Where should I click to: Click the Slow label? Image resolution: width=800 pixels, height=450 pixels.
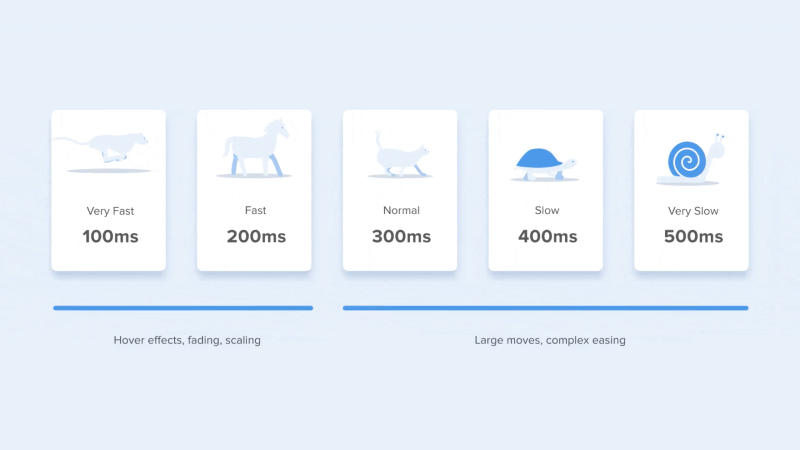tap(547, 210)
